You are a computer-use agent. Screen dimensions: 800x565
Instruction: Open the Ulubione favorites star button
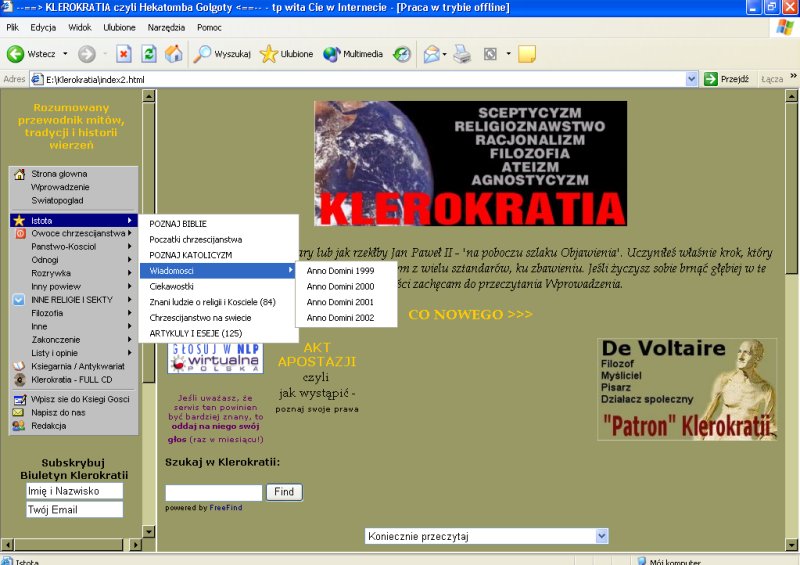(x=286, y=54)
